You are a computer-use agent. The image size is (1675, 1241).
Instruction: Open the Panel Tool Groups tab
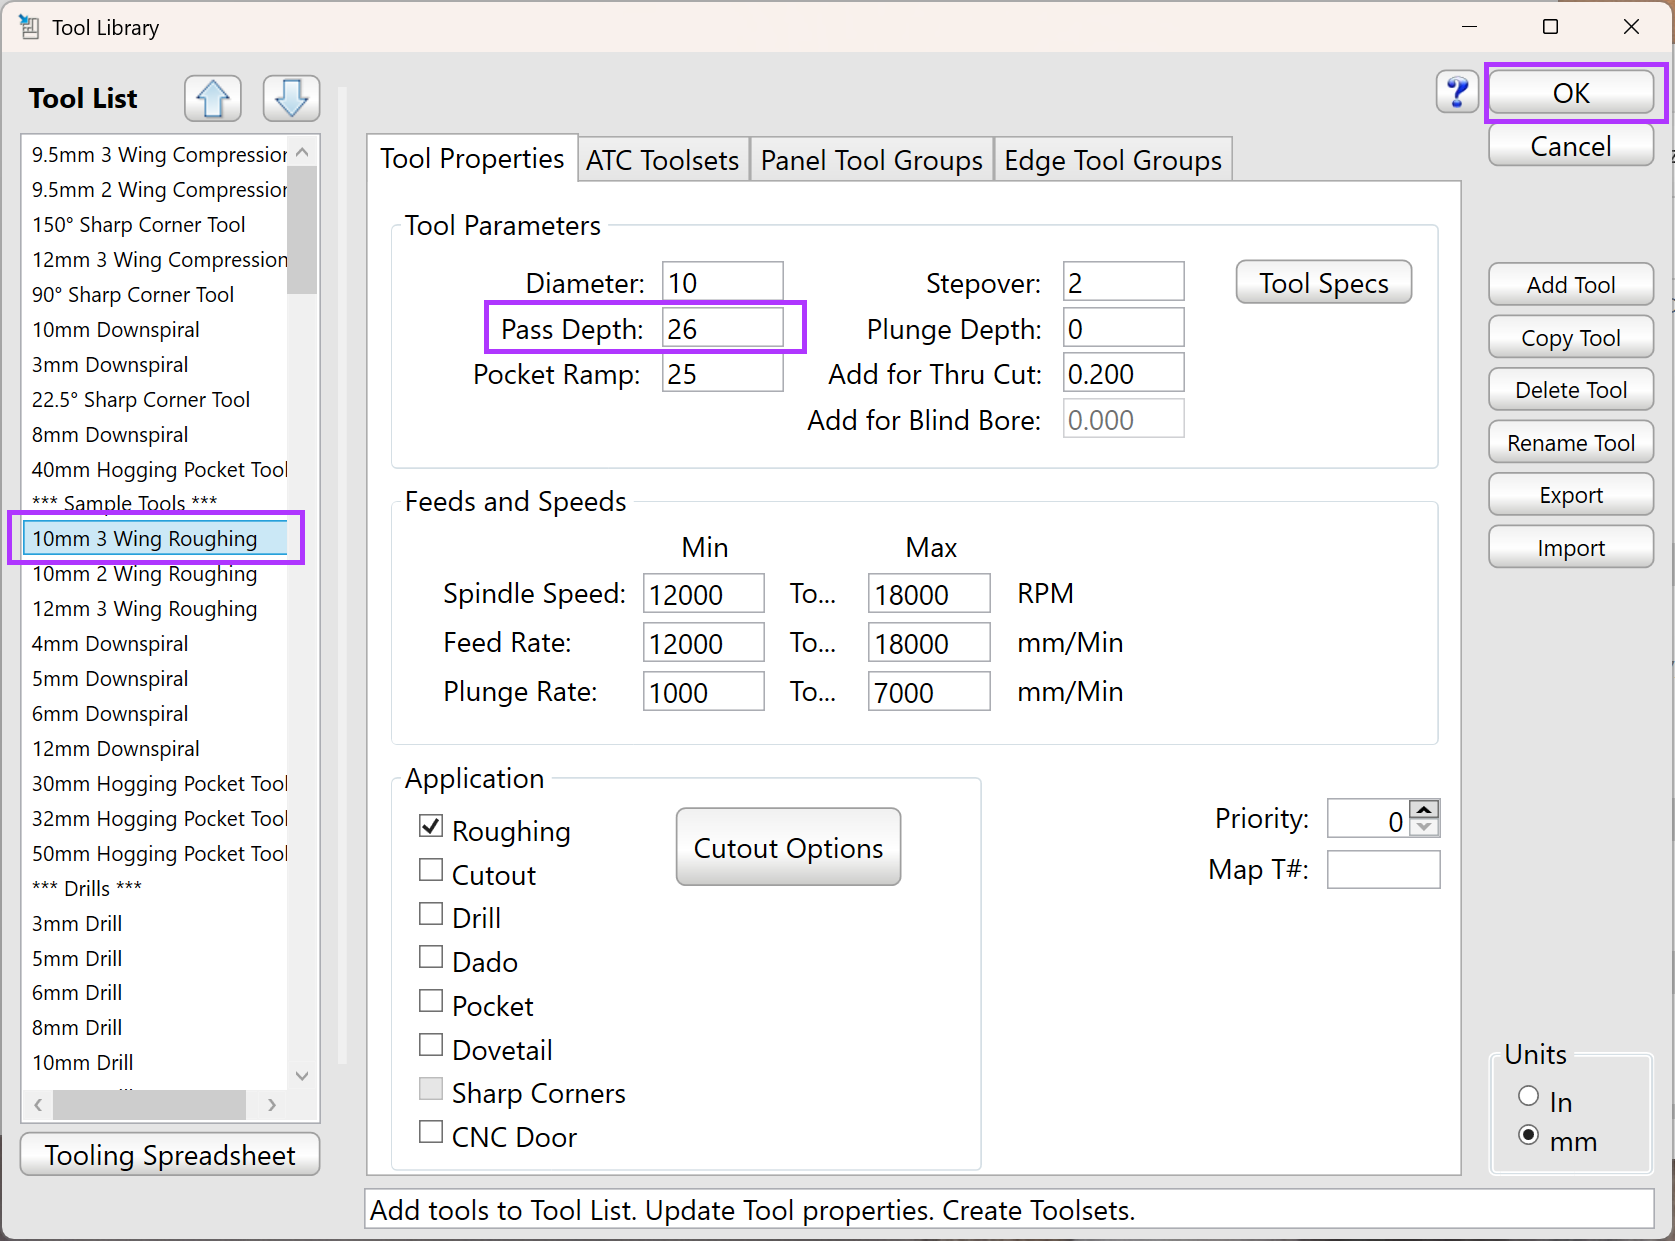click(871, 160)
